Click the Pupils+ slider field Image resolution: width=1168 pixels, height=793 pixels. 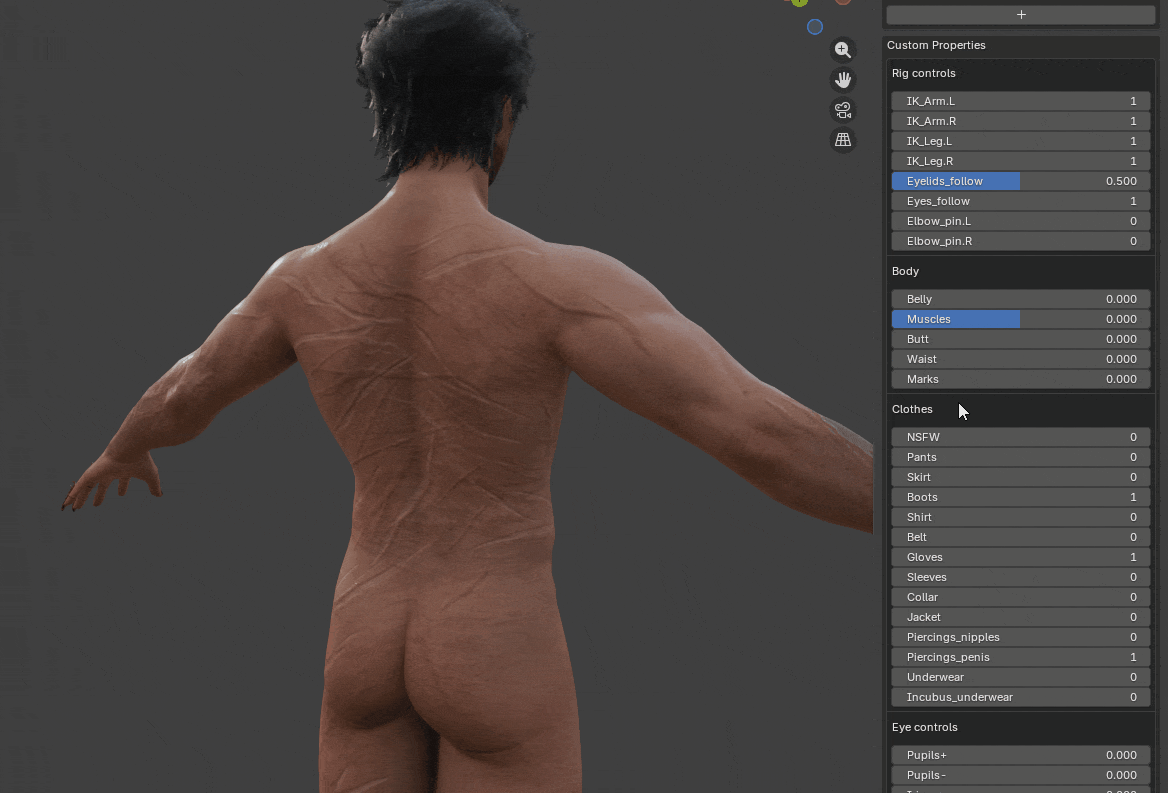pyautogui.click(x=1021, y=756)
